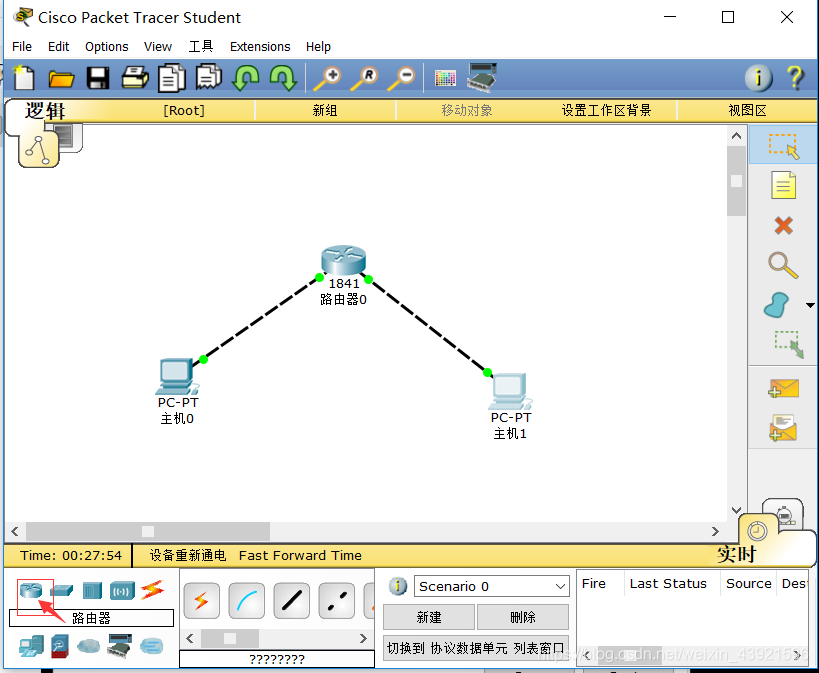
Task: Switch to the 逻辑 workspace tab
Action: (45, 111)
